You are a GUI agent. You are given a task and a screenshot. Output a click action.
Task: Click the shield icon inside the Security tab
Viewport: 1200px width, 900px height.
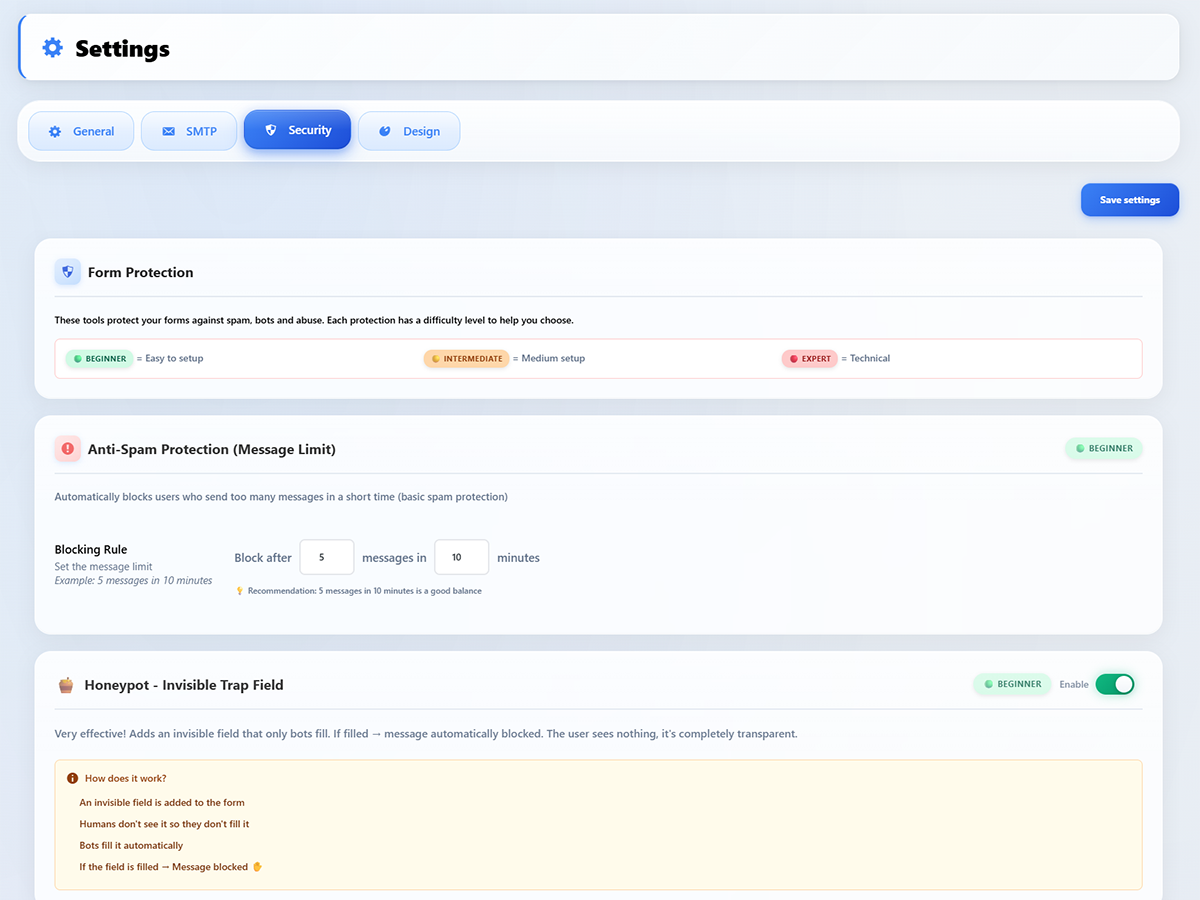(271, 129)
